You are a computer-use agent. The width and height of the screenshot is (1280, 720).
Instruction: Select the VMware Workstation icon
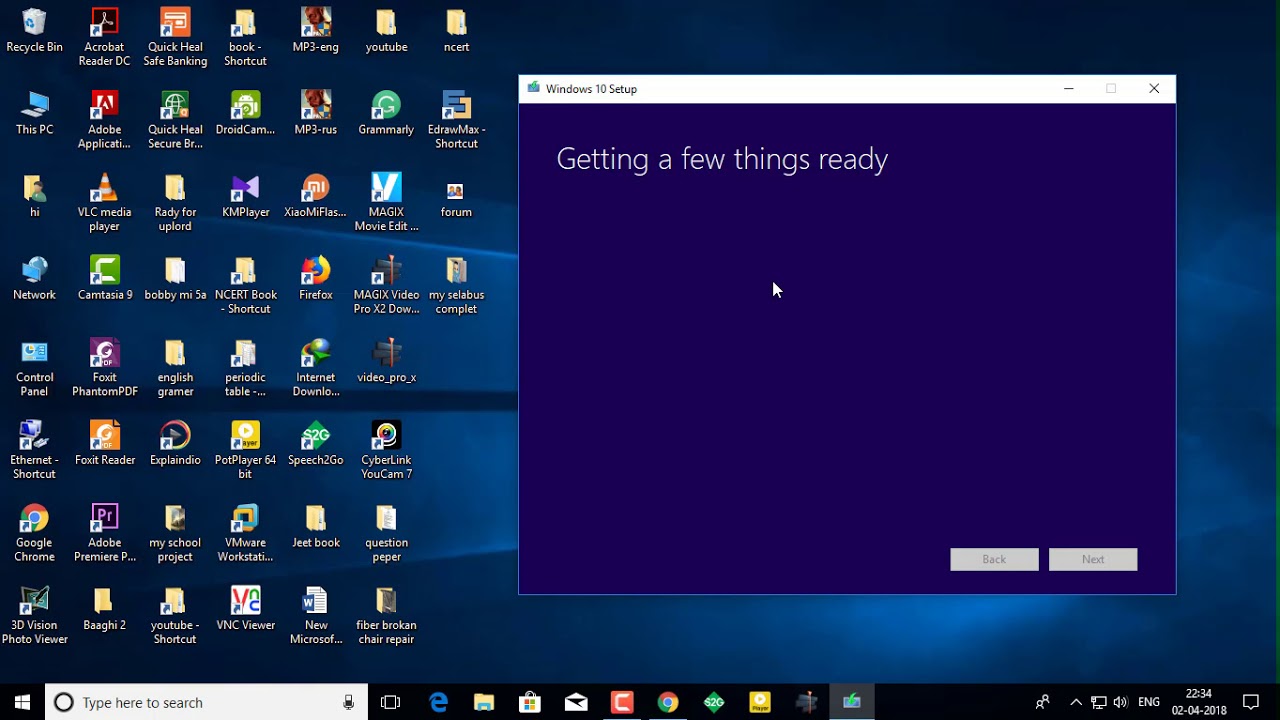(x=245, y=533)
